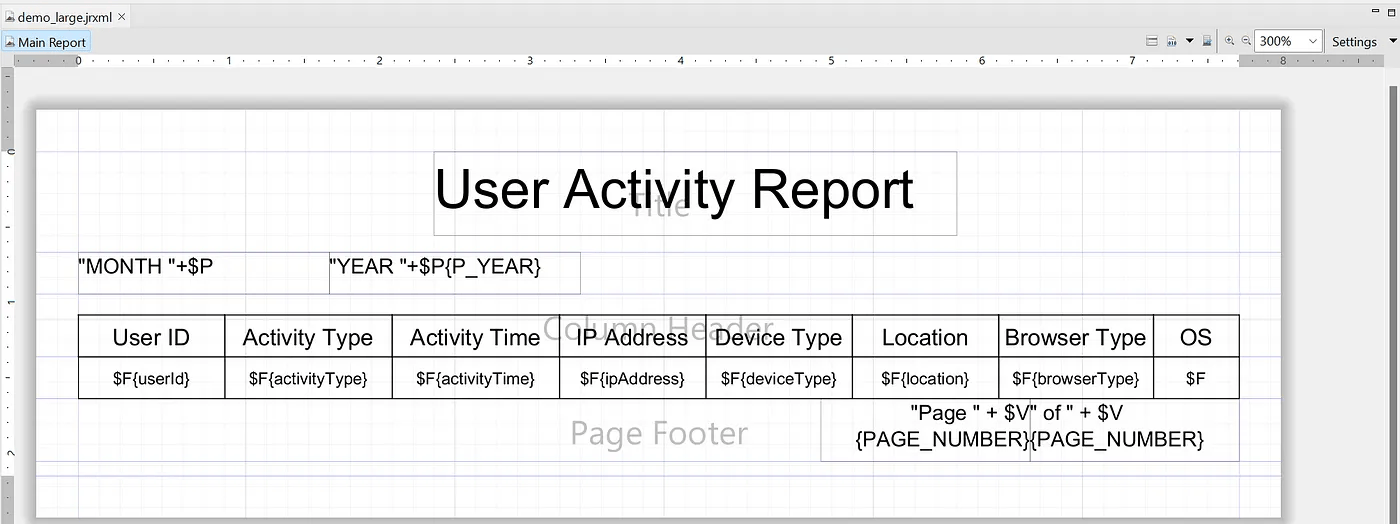Click the Settings button
Image resolution: width=1400 pixels, height=524 pixels.
pyautogui.click(x=1354, y=42)
